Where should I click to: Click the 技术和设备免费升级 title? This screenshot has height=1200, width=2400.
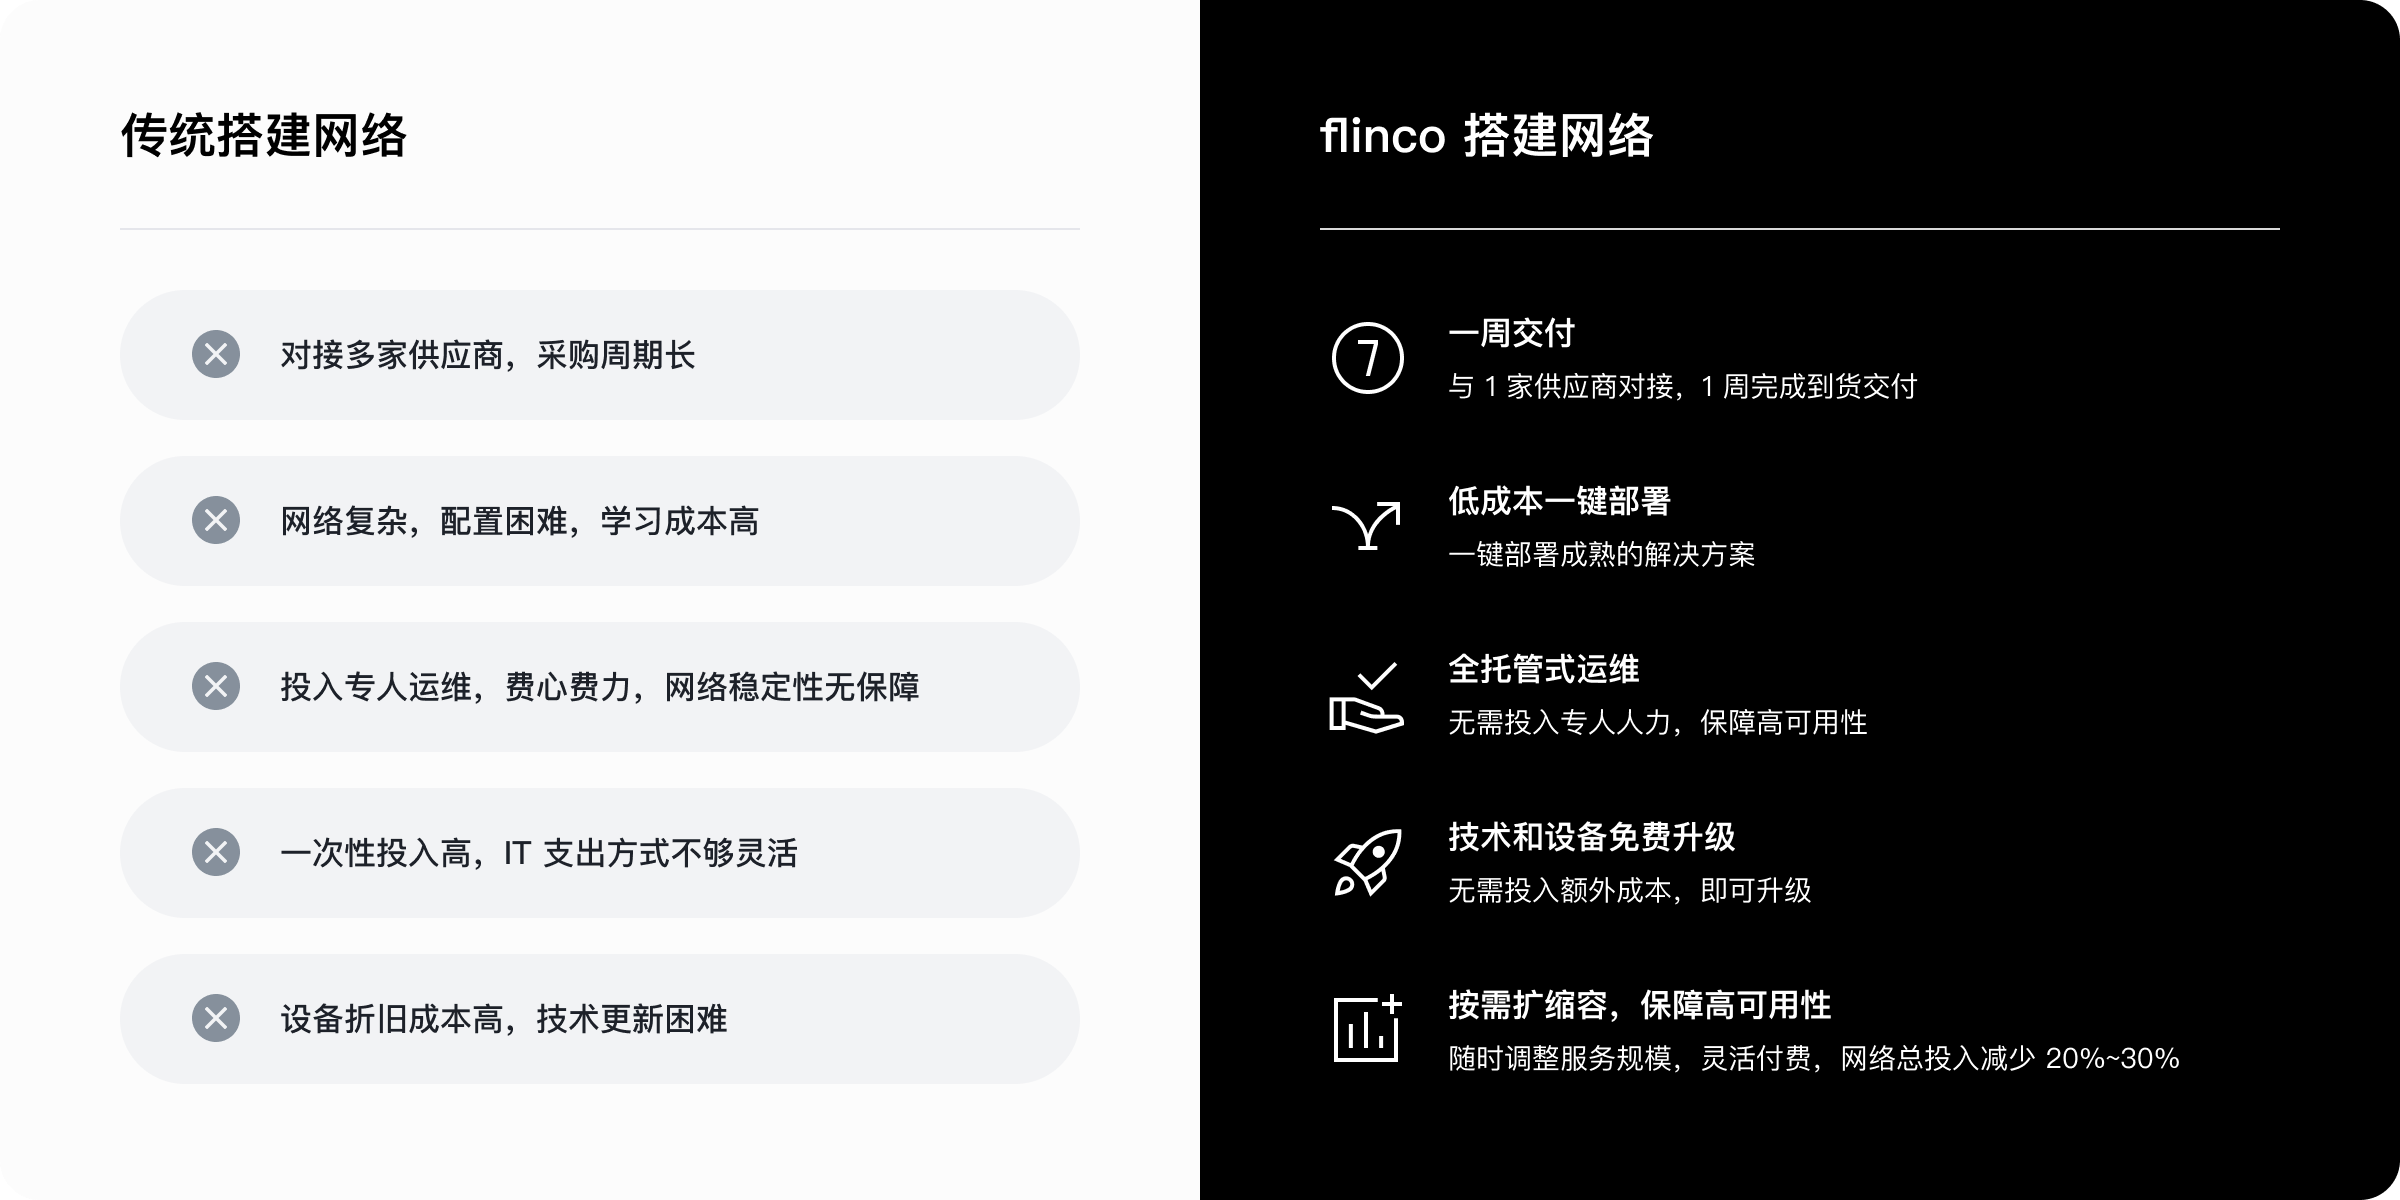click(x=1592, y=837)
